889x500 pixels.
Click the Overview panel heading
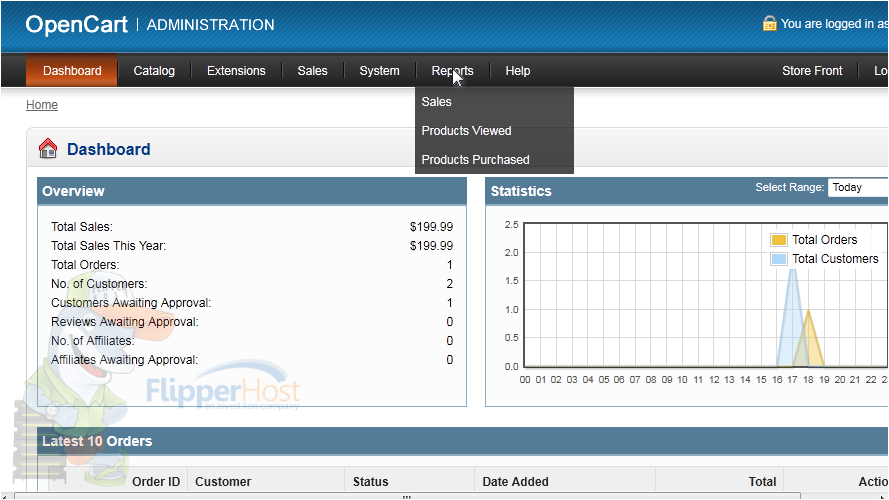click(73, 191)
